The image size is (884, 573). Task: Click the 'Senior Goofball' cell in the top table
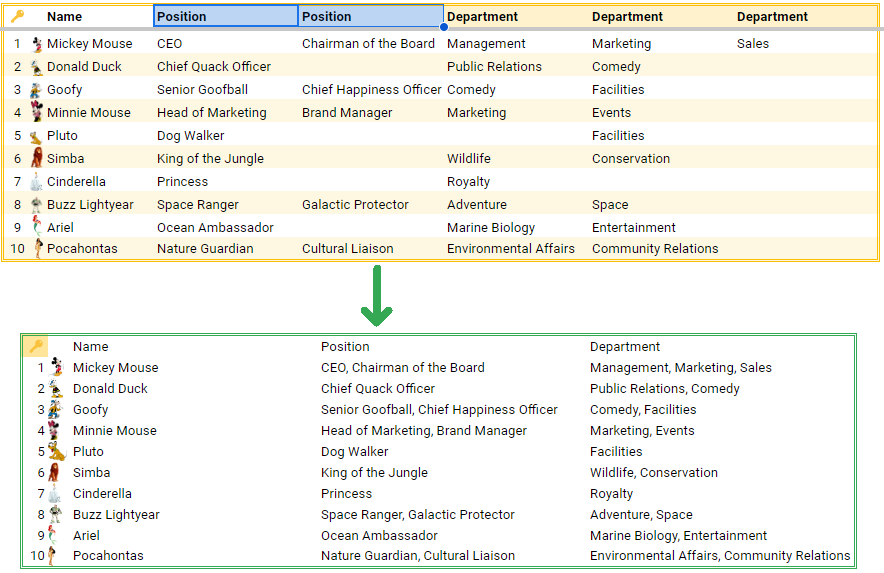click(x=202, y=90)
